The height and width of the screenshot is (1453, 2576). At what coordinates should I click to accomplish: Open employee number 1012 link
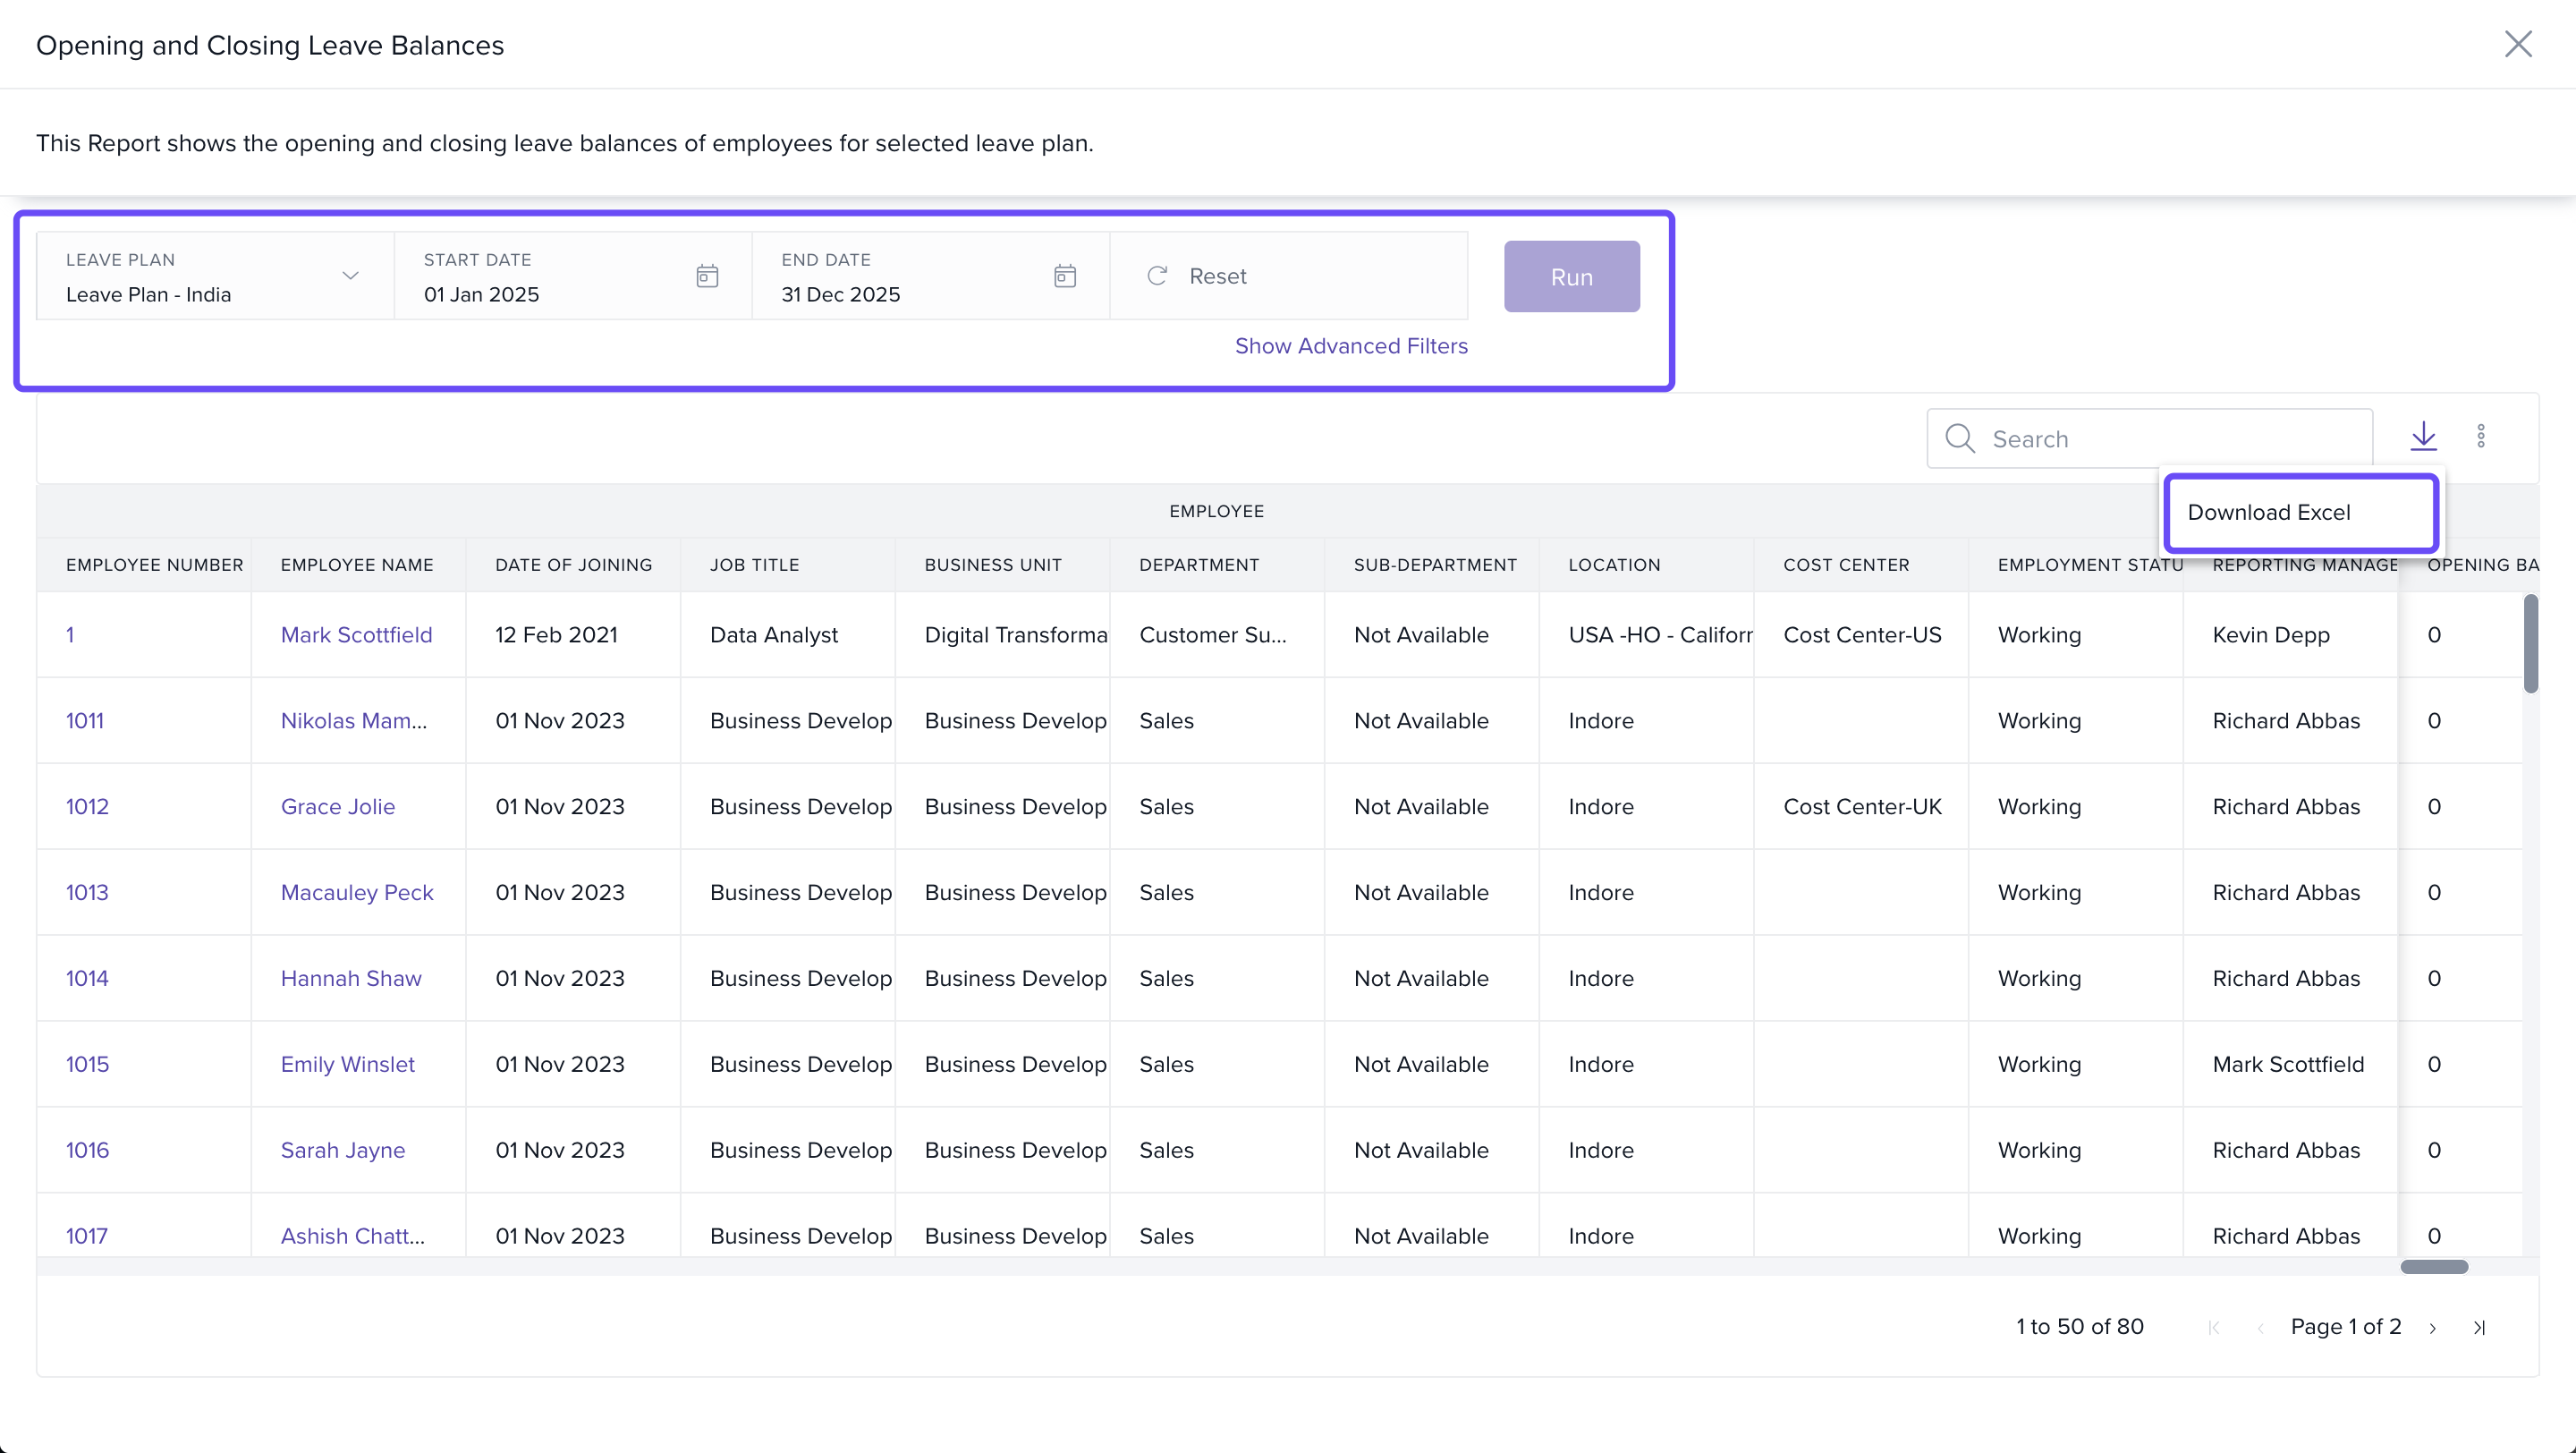pyautogui.click(x=87, y=807)
